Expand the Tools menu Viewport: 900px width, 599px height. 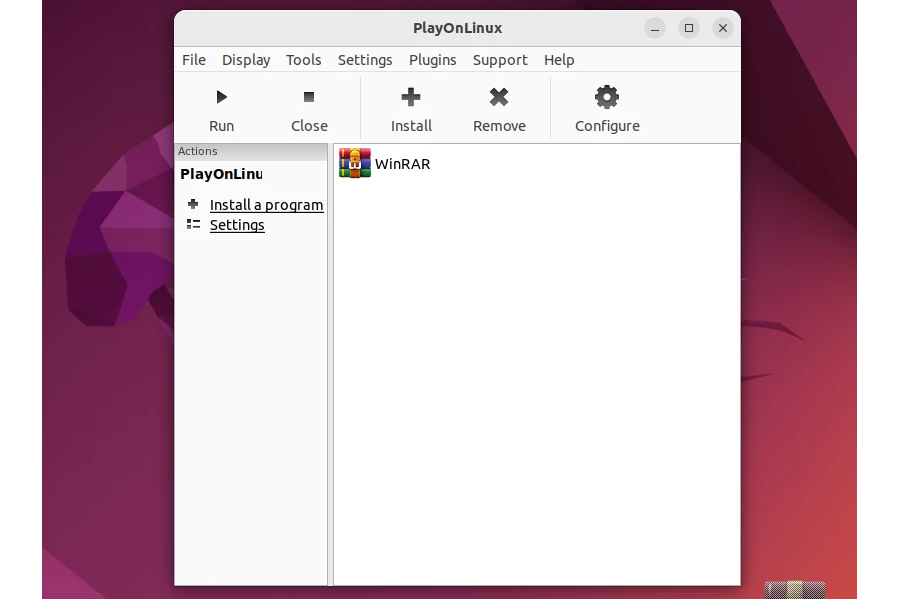click(304, 60)
